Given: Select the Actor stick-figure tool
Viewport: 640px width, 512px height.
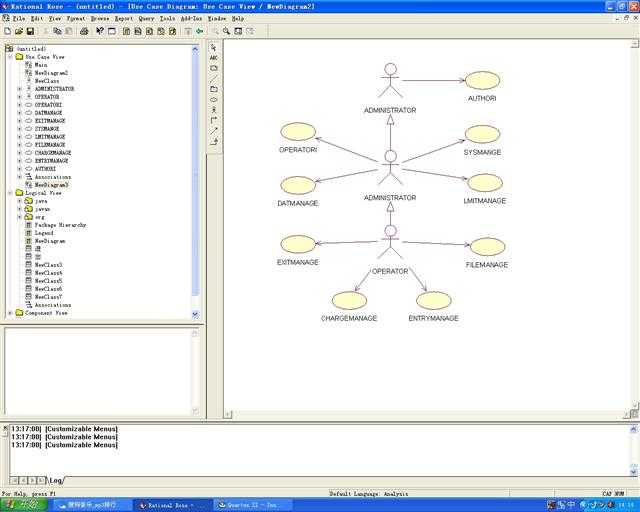Looking at the screenshot, I should pos(213,110).
